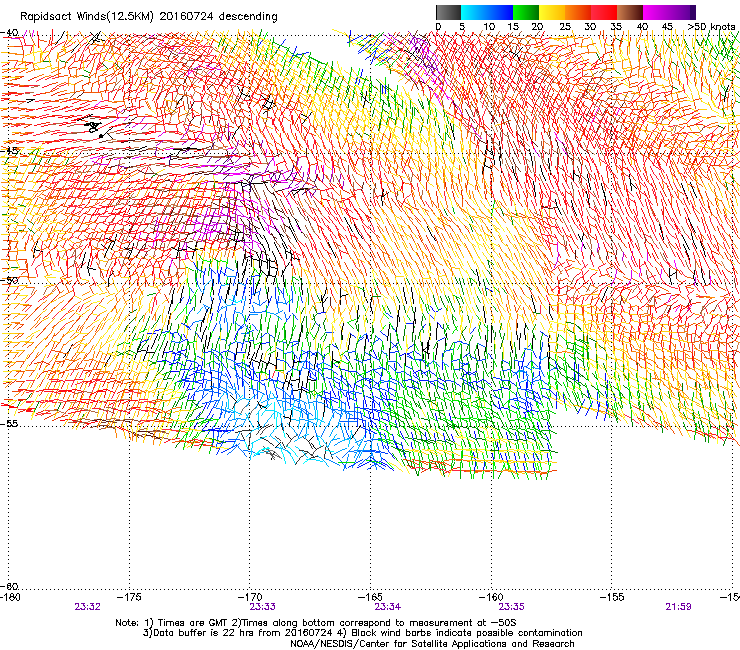Click the date text '20160724 descending'
The width and height of the screenshot is (740, 650).
(x=219, y=17)
